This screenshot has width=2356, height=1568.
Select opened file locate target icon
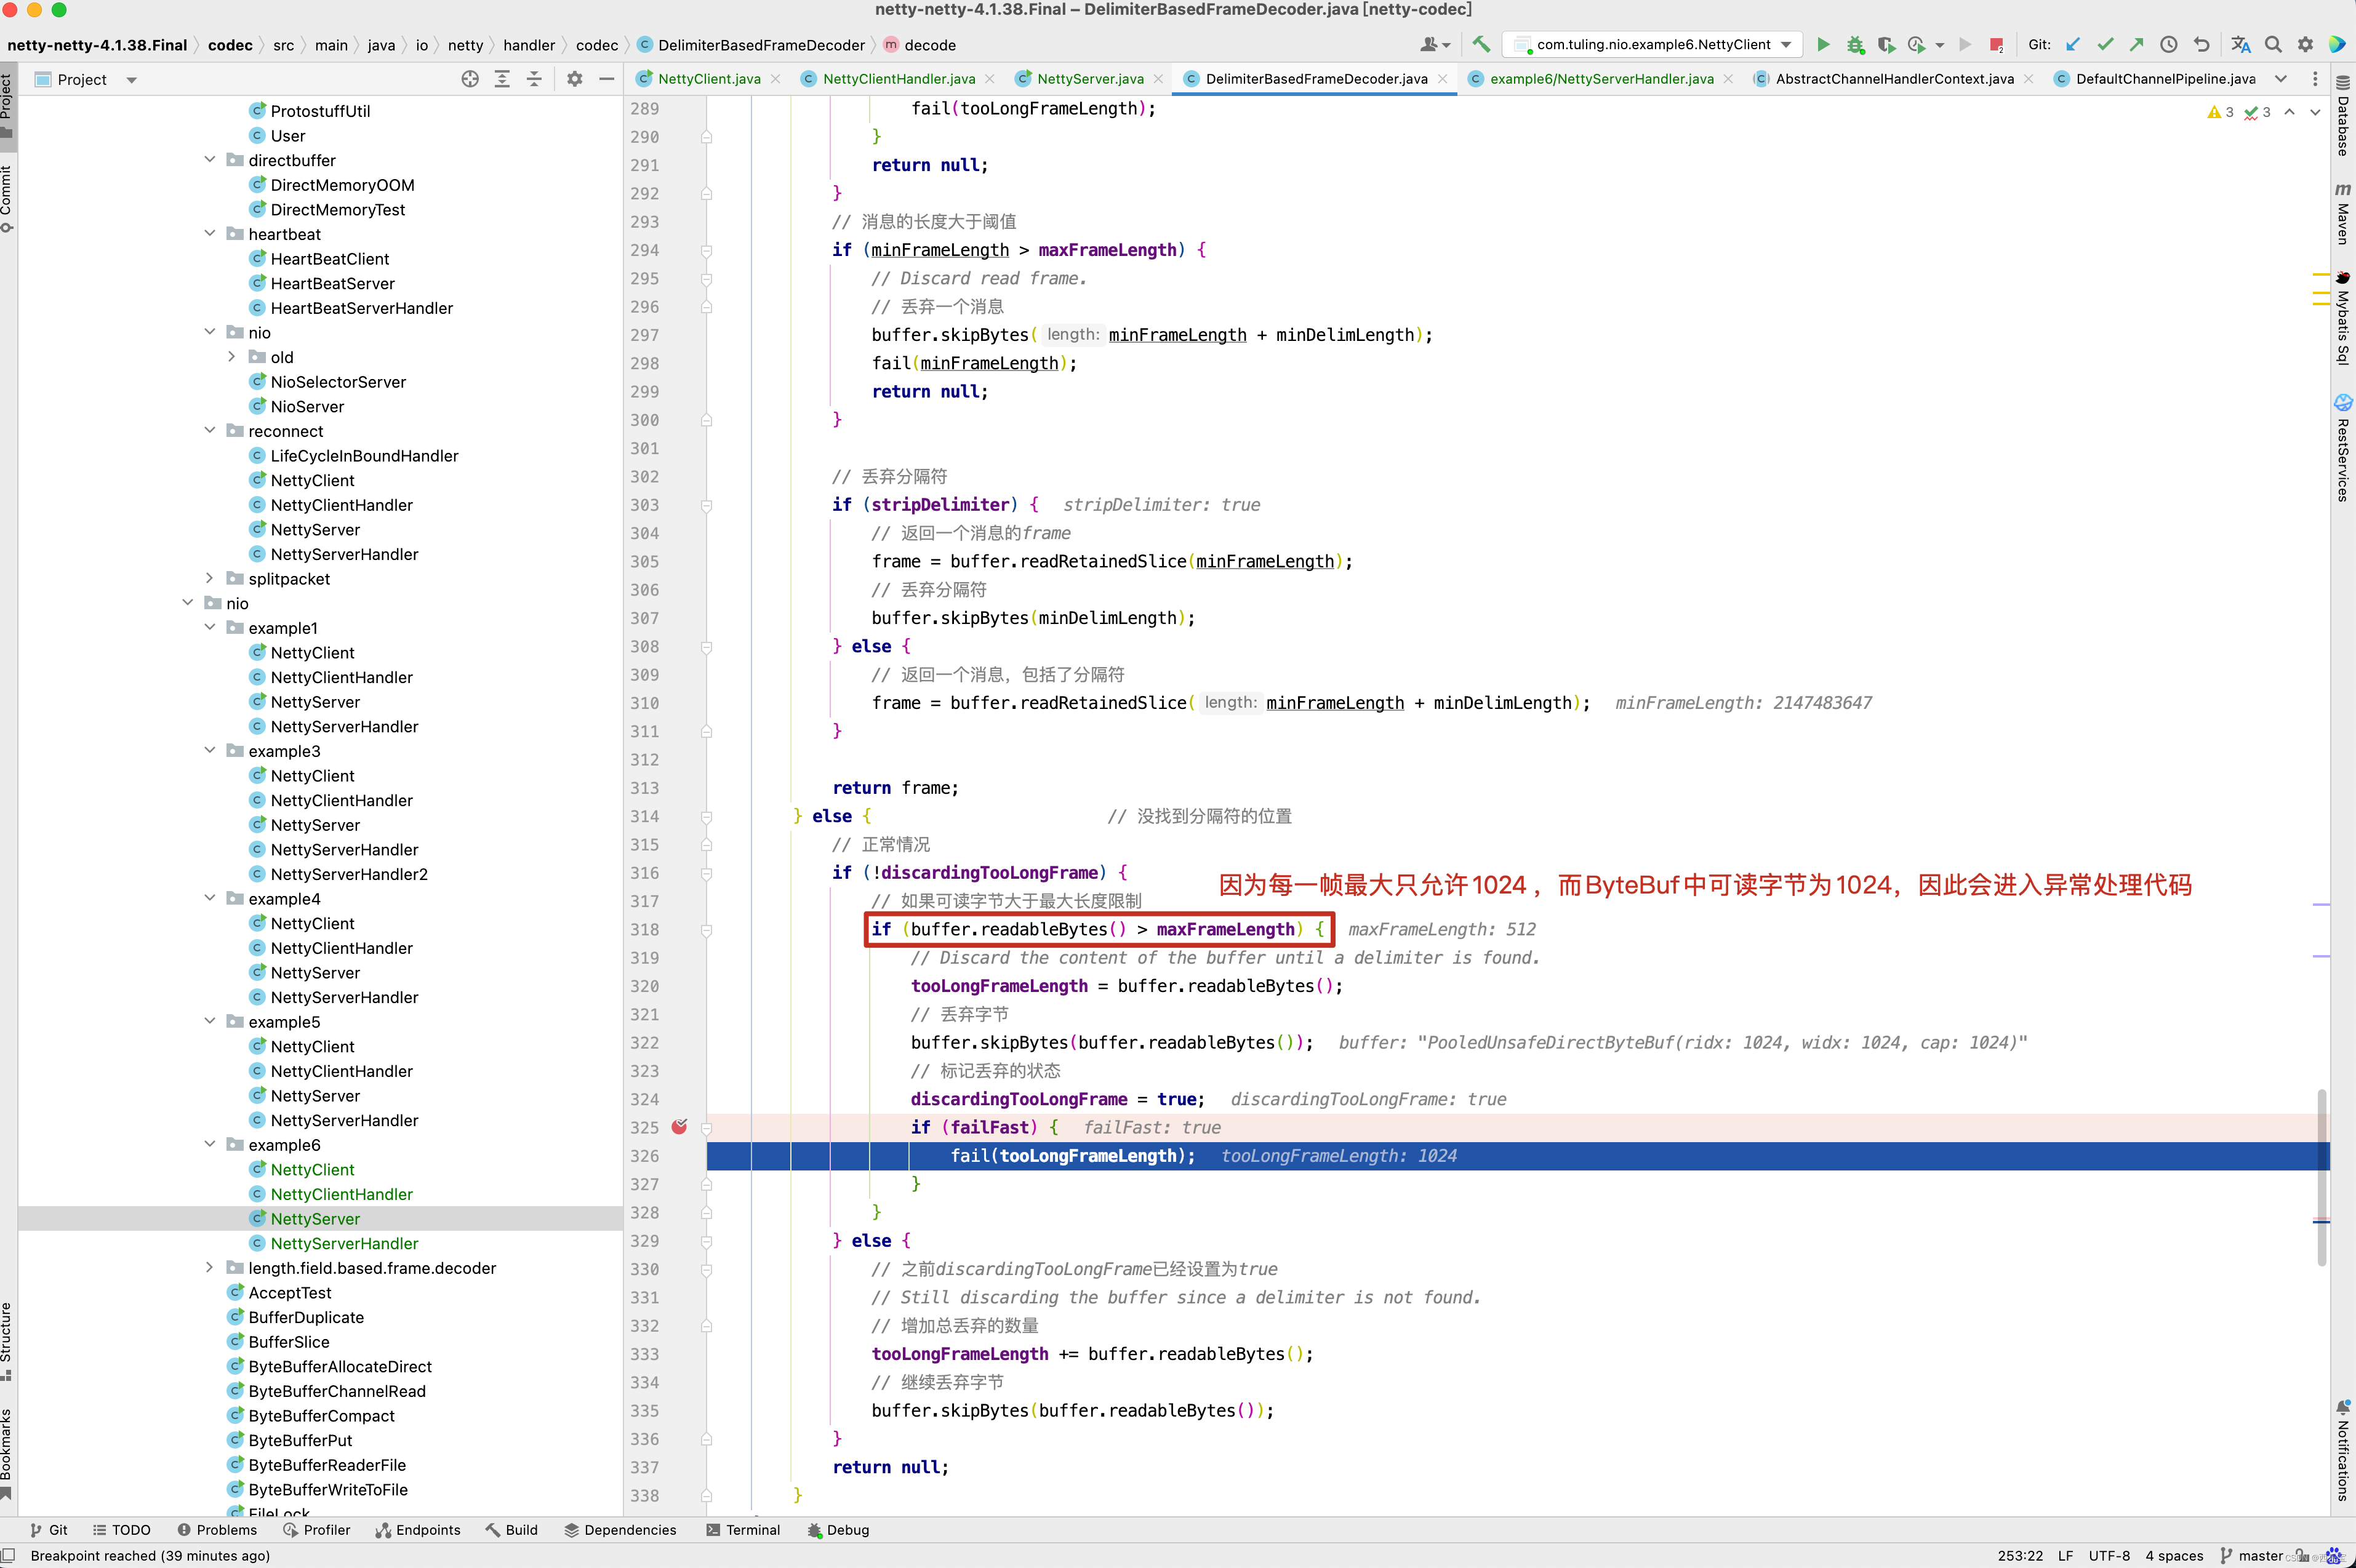(470, 79)
